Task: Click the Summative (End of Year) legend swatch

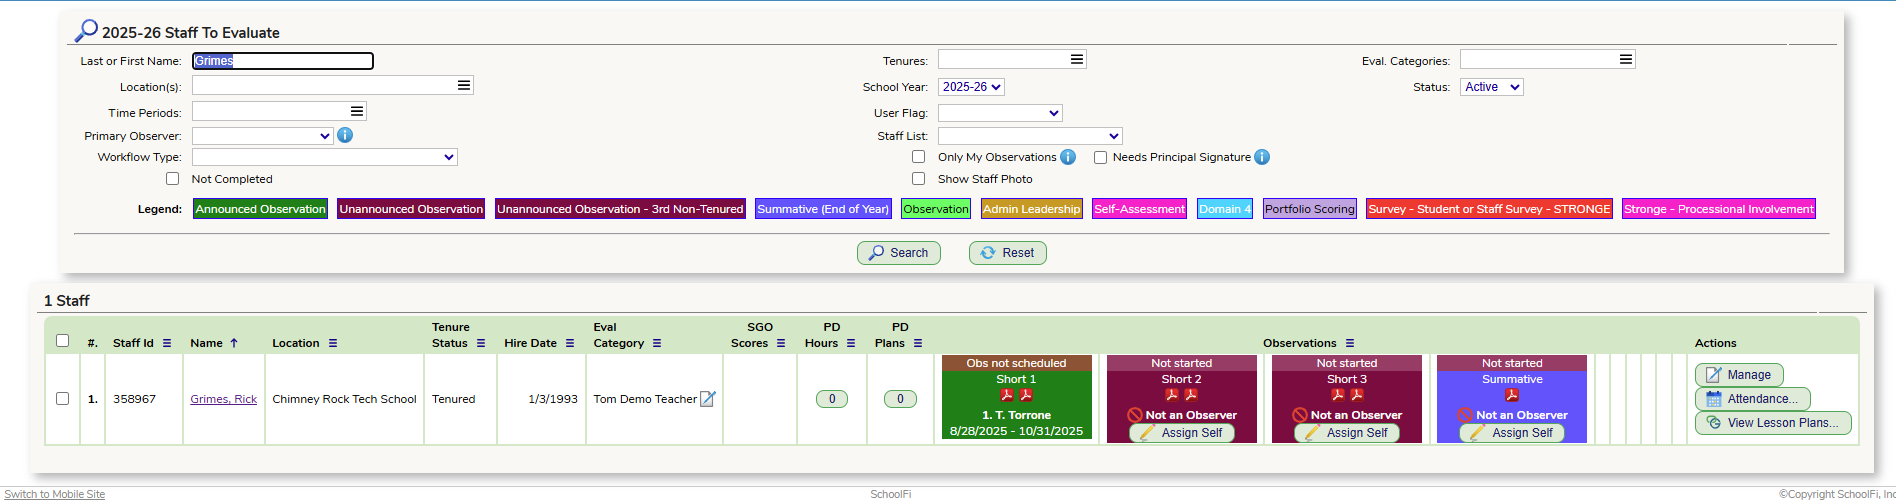Action: pyautogui.click(x=823, y=209)
